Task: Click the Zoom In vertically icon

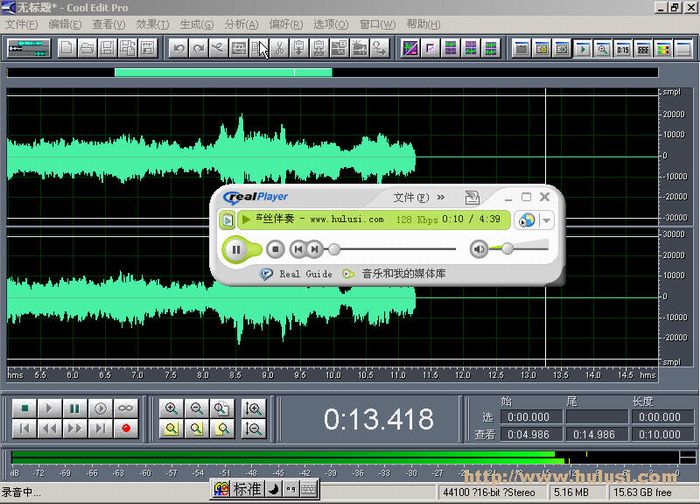Action: [253, 408]
